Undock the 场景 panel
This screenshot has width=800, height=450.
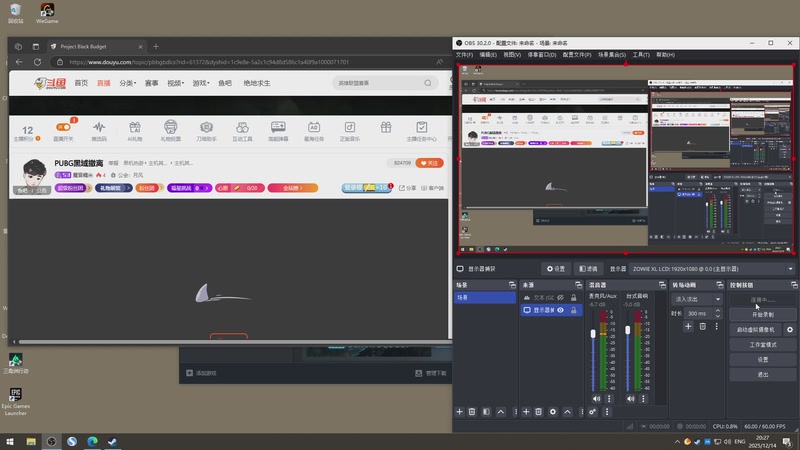(x=512, y=285)
